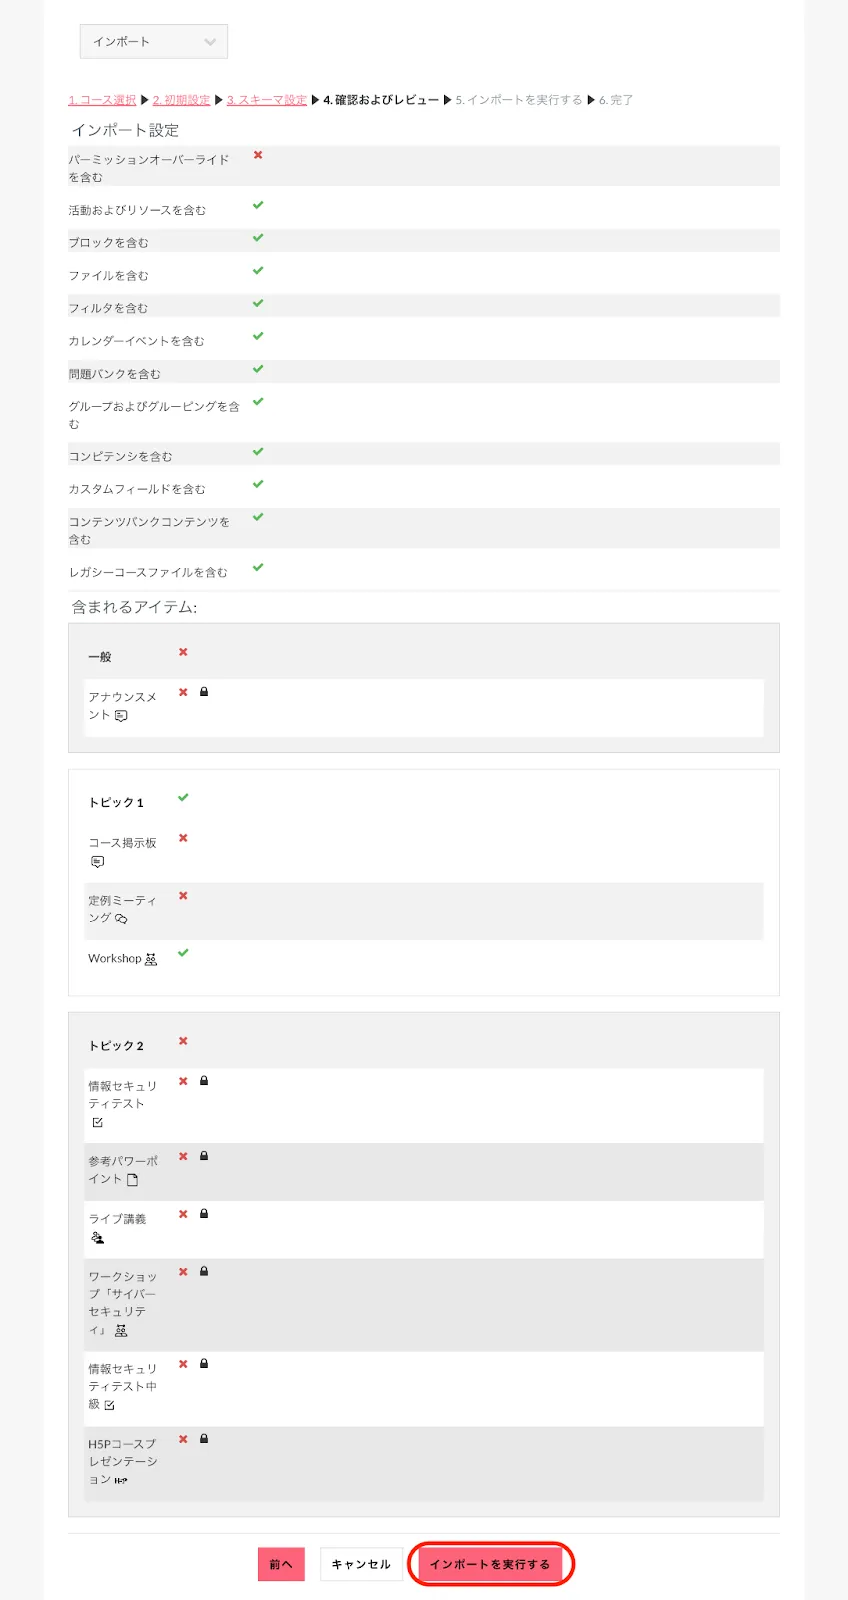Click the green check for ブロックを含む
Viewport: 848px width, 1600px height.
pyautogui.click(x=258, y=238)
